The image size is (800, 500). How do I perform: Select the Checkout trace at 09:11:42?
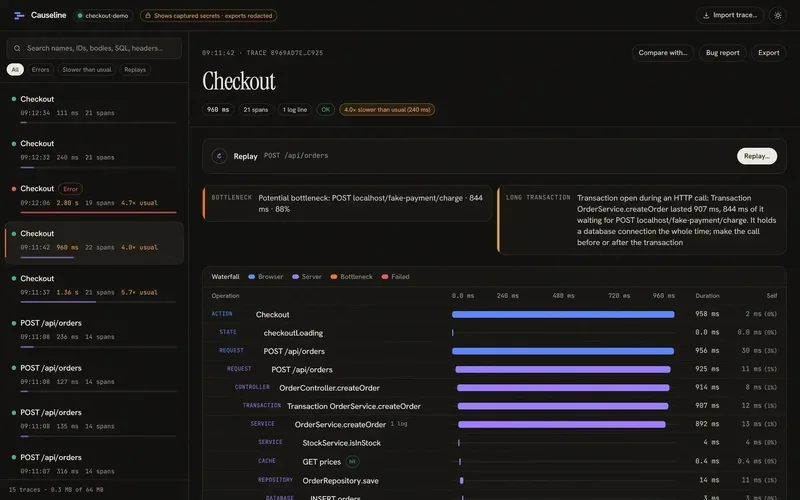coord(94,243)
